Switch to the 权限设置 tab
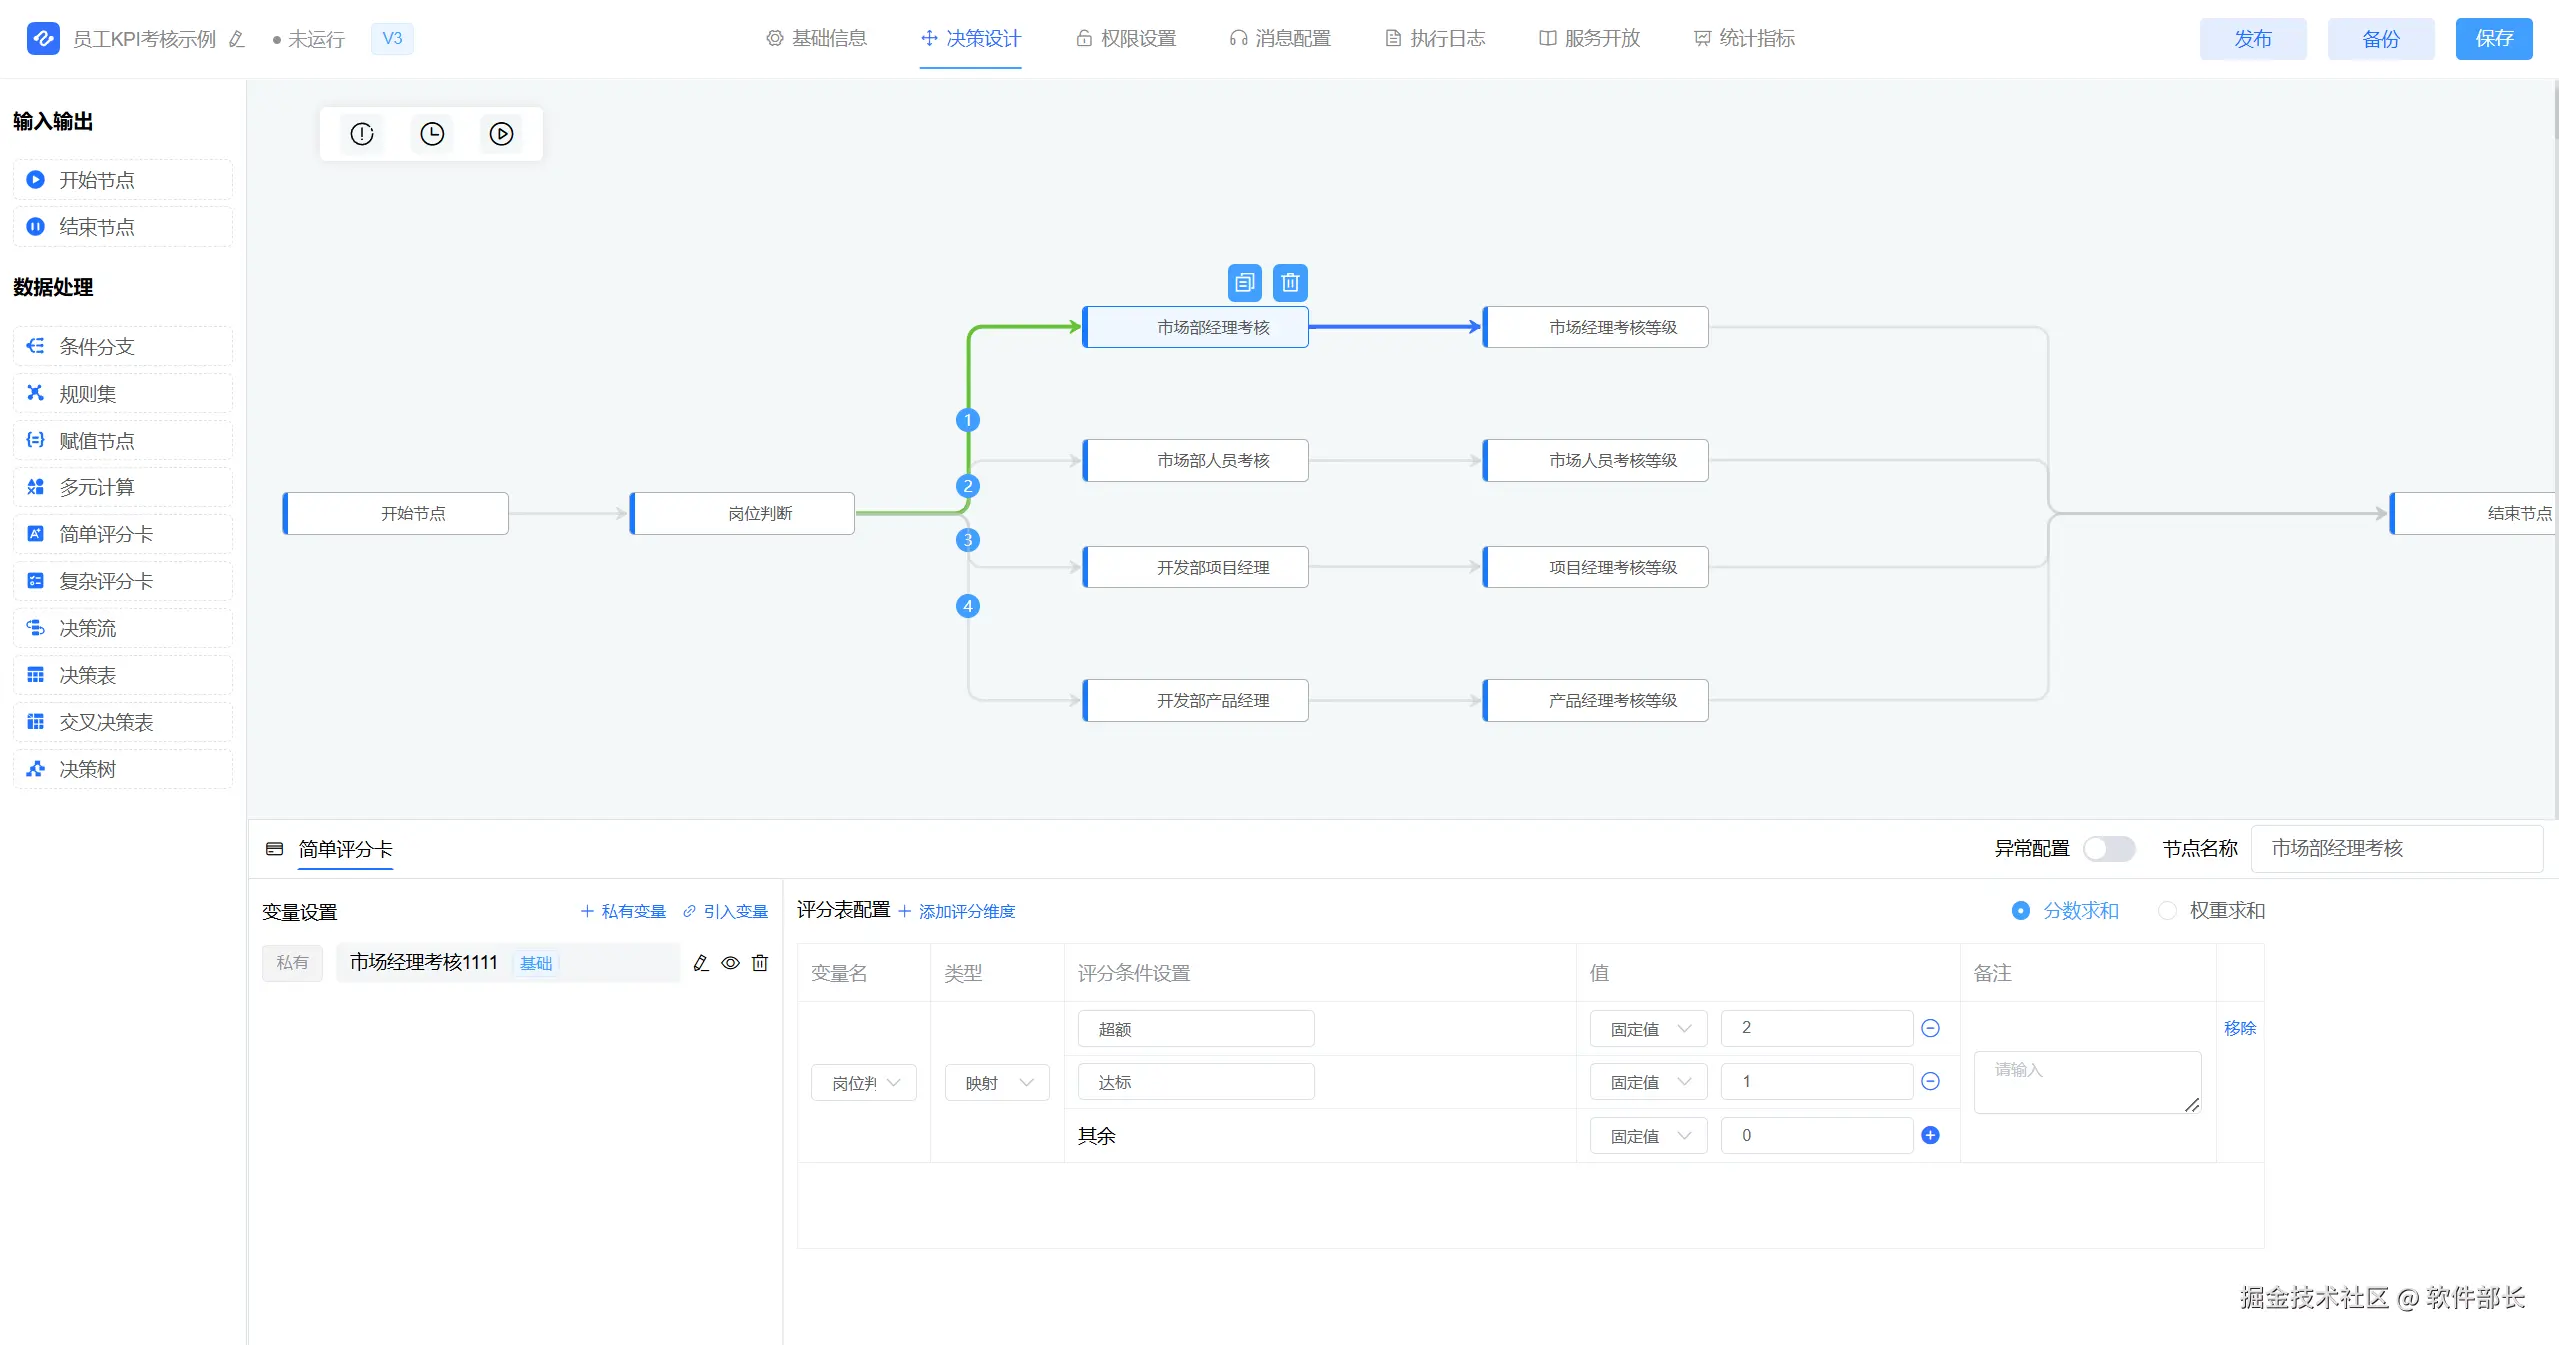Image resolution: width=2559 pixels, height=1345 pixels. [1126, 39]
